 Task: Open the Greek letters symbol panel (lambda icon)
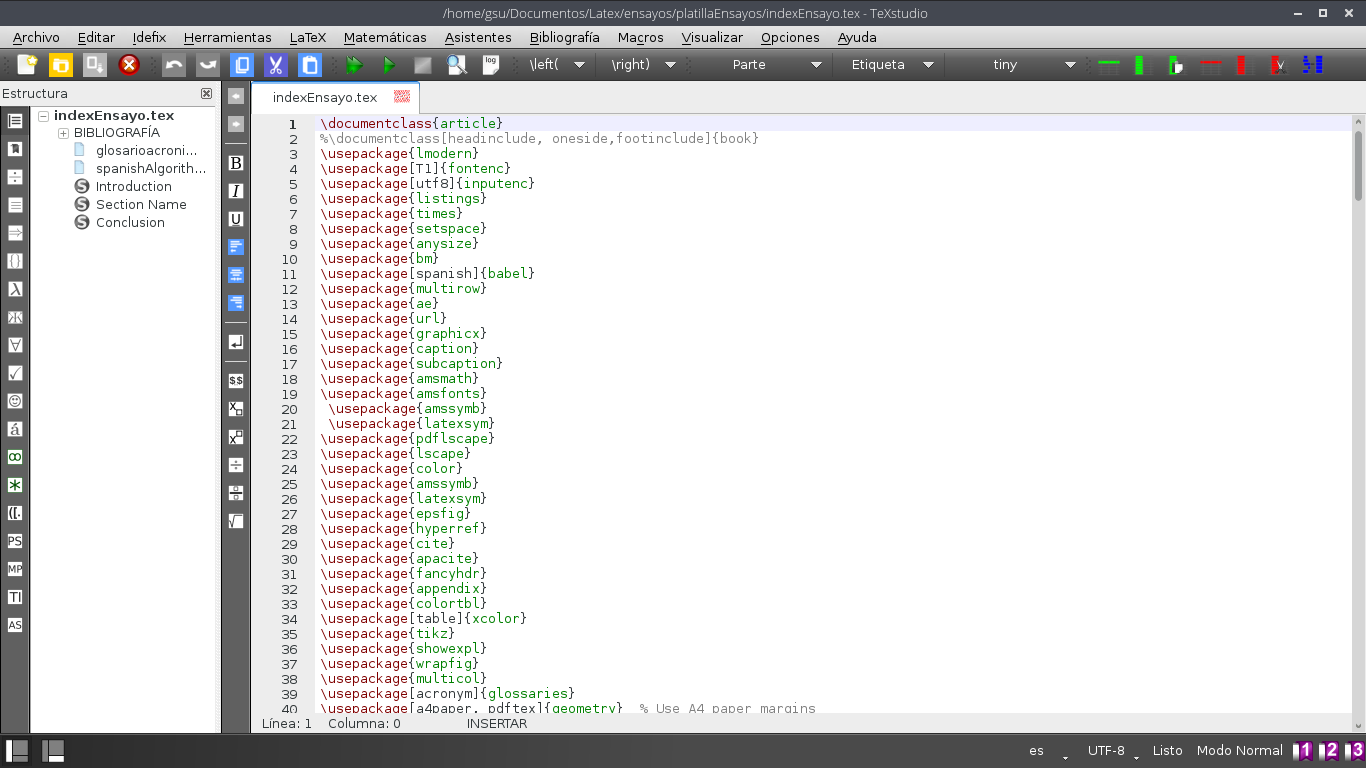(15, 287)
